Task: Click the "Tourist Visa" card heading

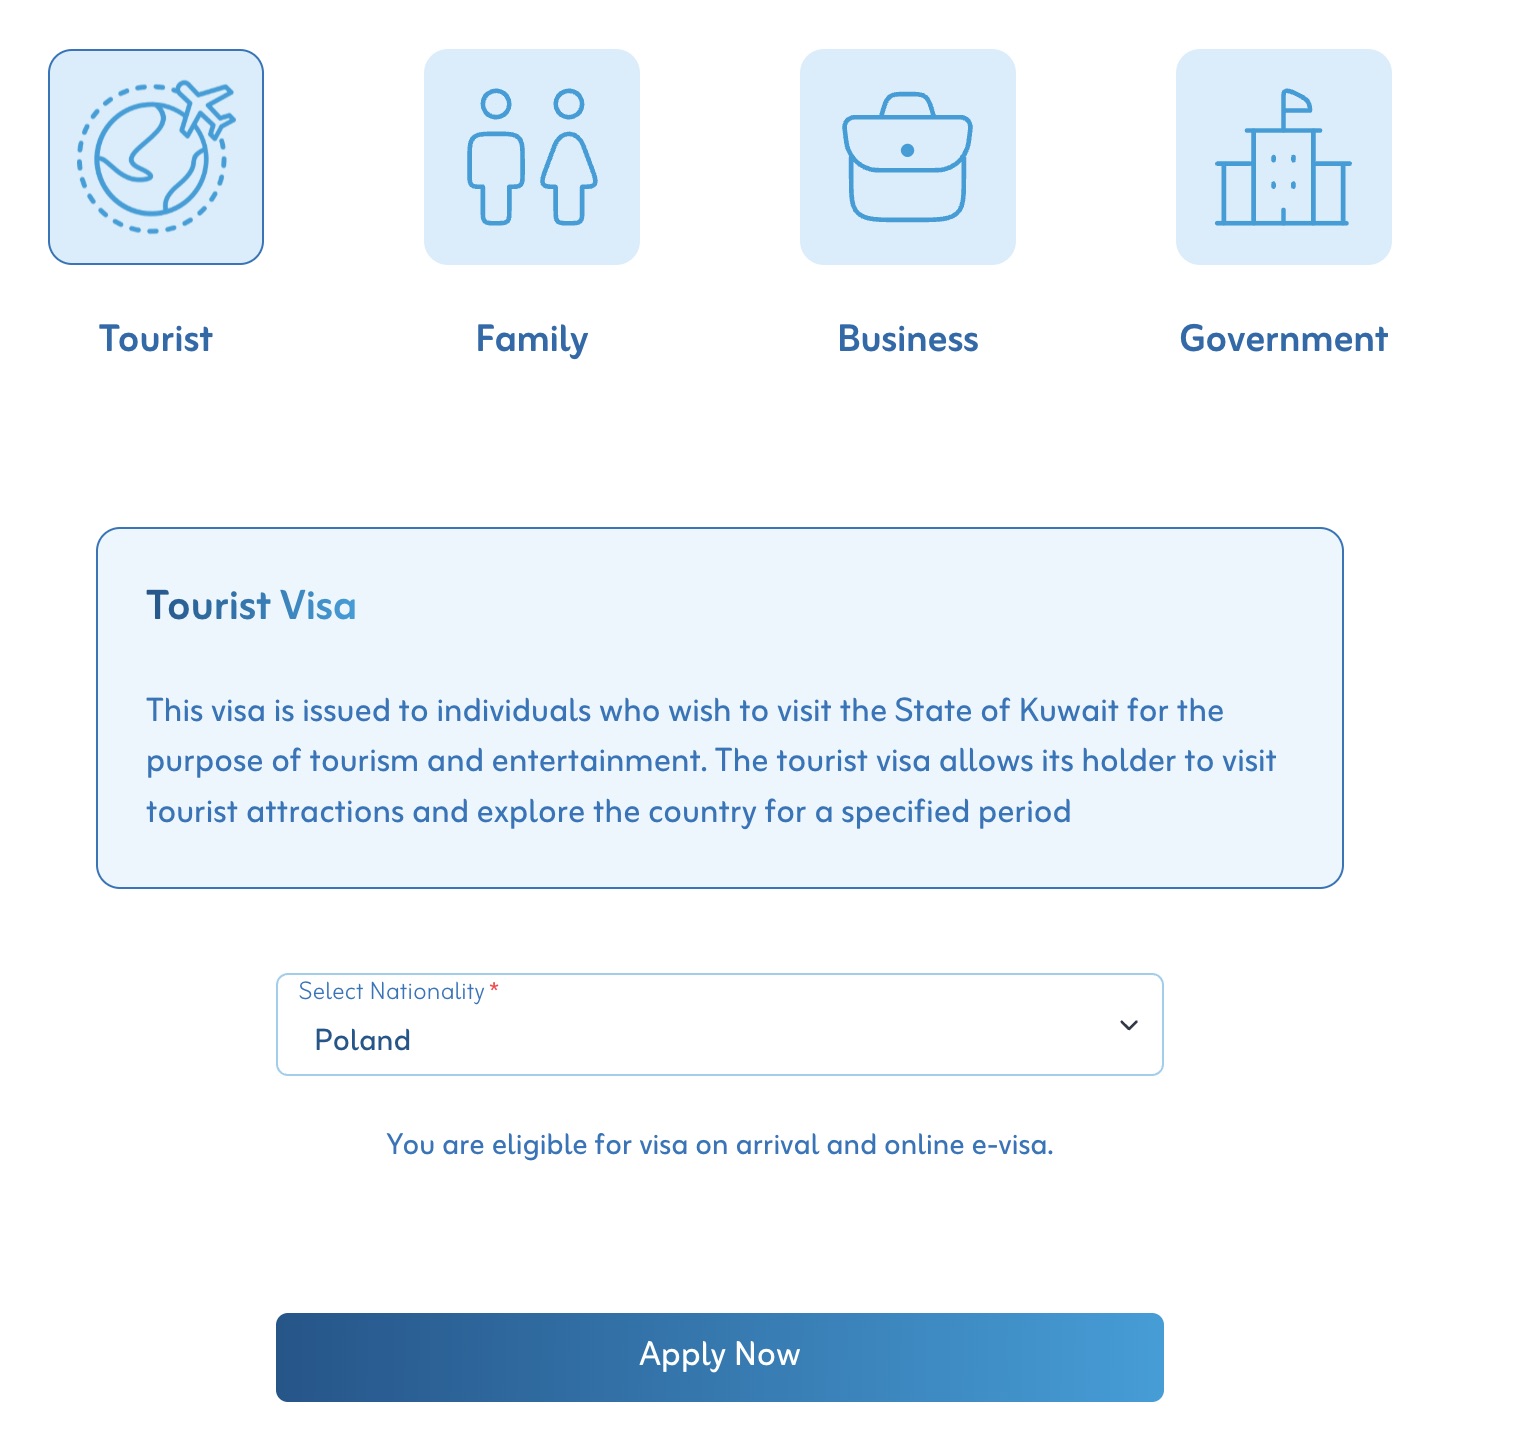Action: [251, 606]
